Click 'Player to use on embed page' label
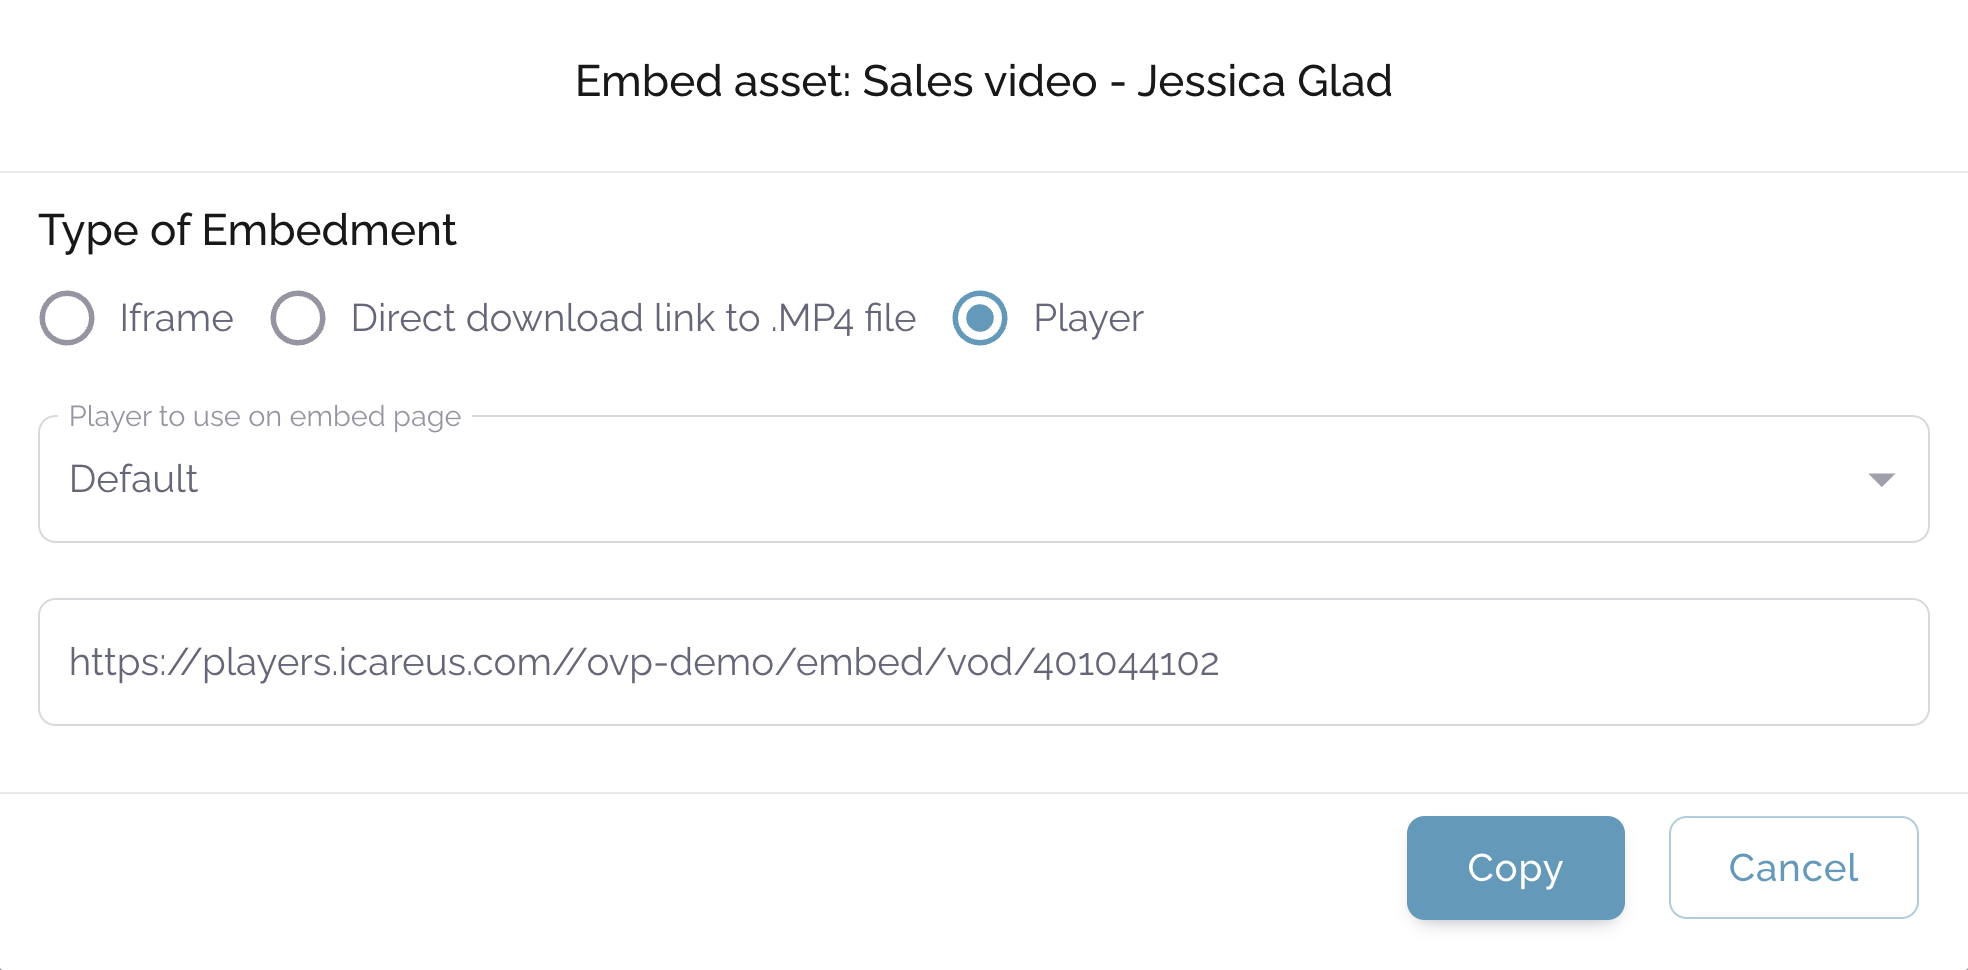 point(265,416)
